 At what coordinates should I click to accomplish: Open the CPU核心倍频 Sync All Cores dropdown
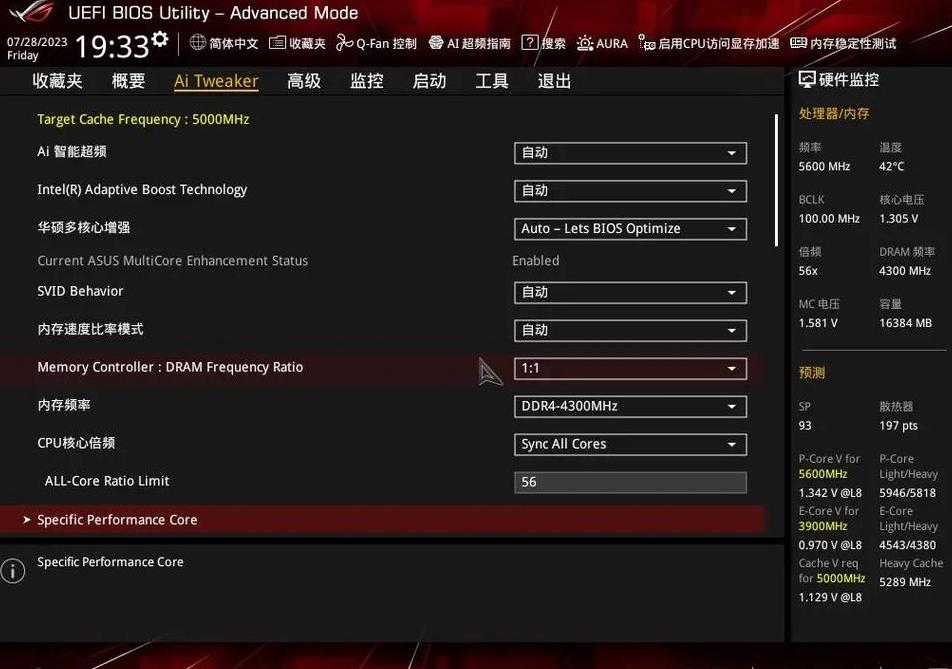click(x=630, y=444)
